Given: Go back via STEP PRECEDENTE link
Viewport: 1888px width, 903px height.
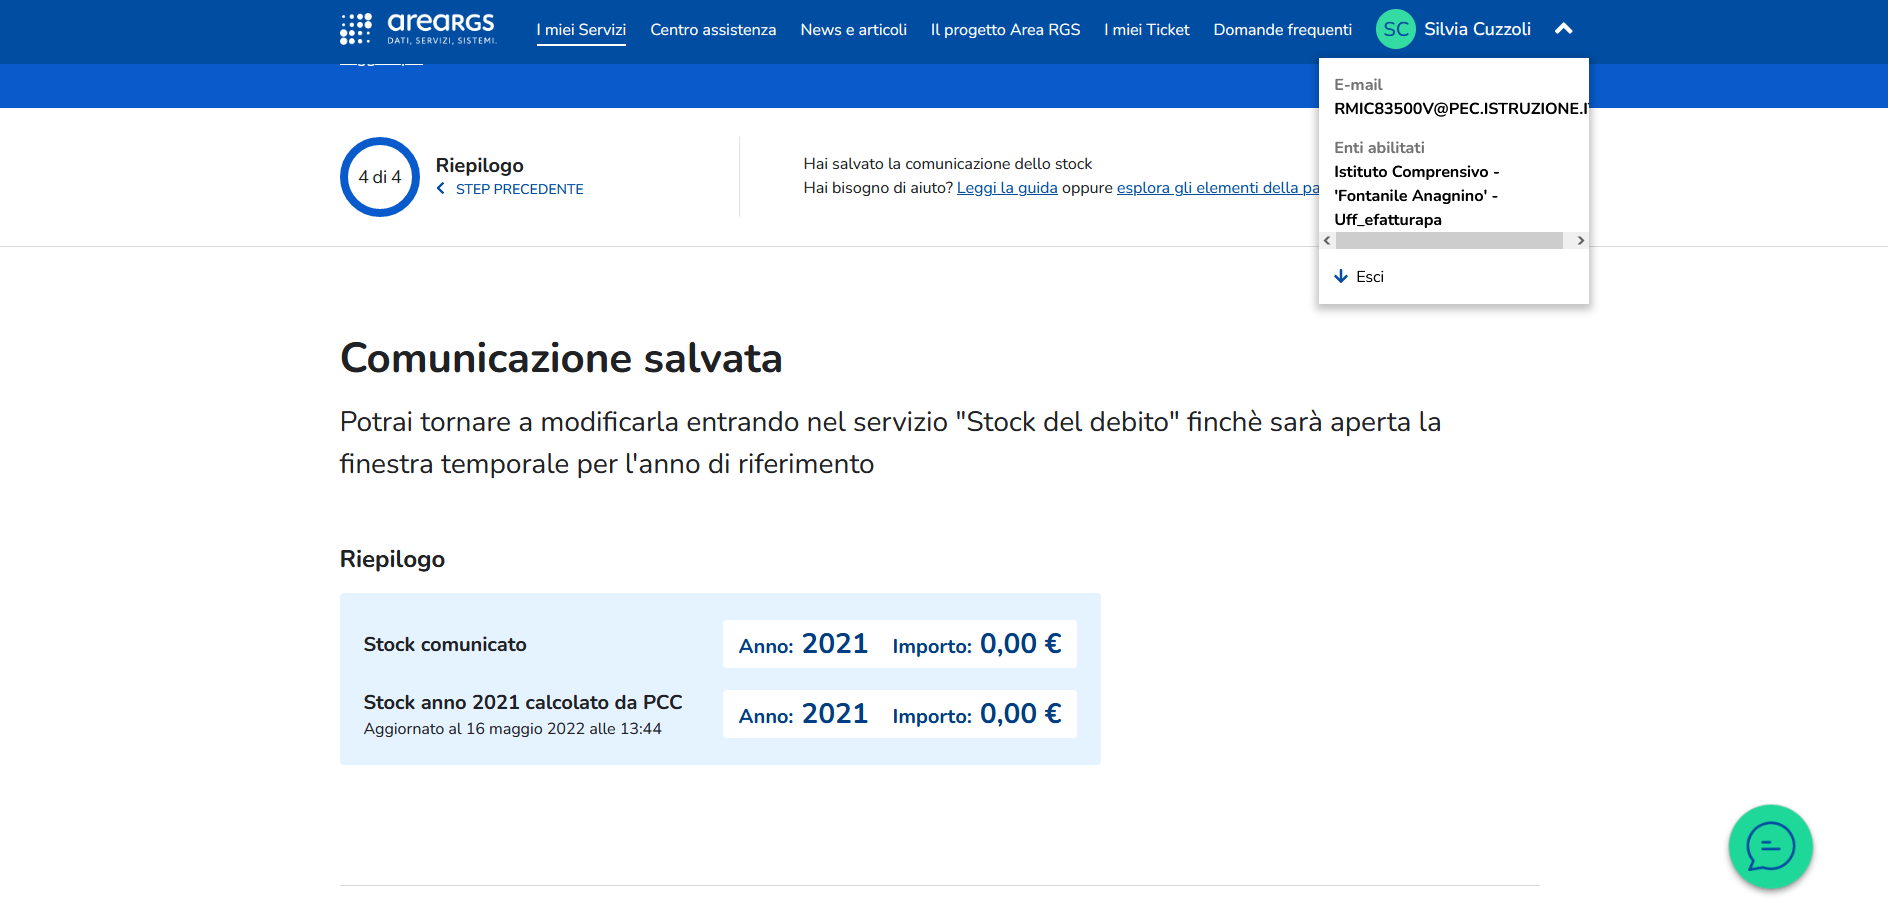Looking at the screenshot, I should 519,189.
